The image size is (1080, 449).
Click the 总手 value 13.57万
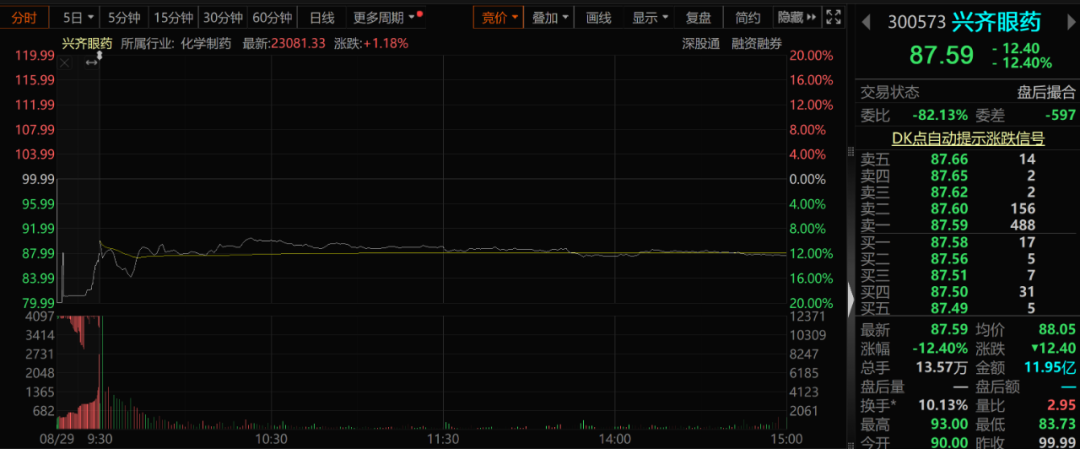[941, 367]
